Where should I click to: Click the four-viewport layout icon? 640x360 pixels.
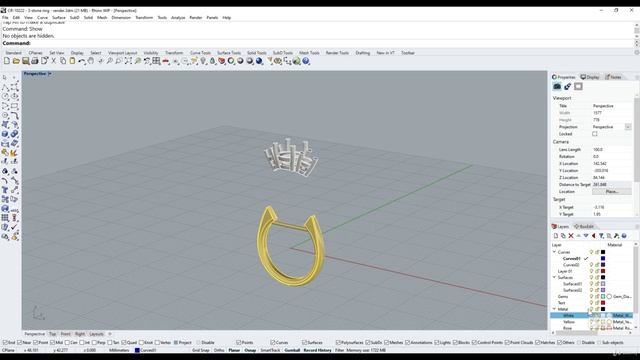click(x=156, y=61)
